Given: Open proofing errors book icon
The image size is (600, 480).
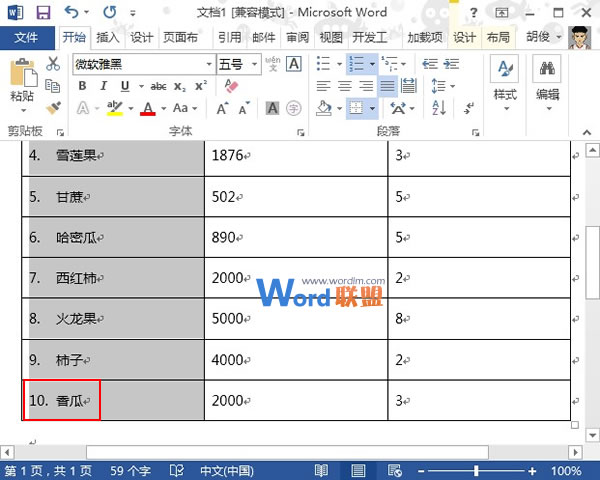Looking at the screenshot, I should (x=177, y=470).
